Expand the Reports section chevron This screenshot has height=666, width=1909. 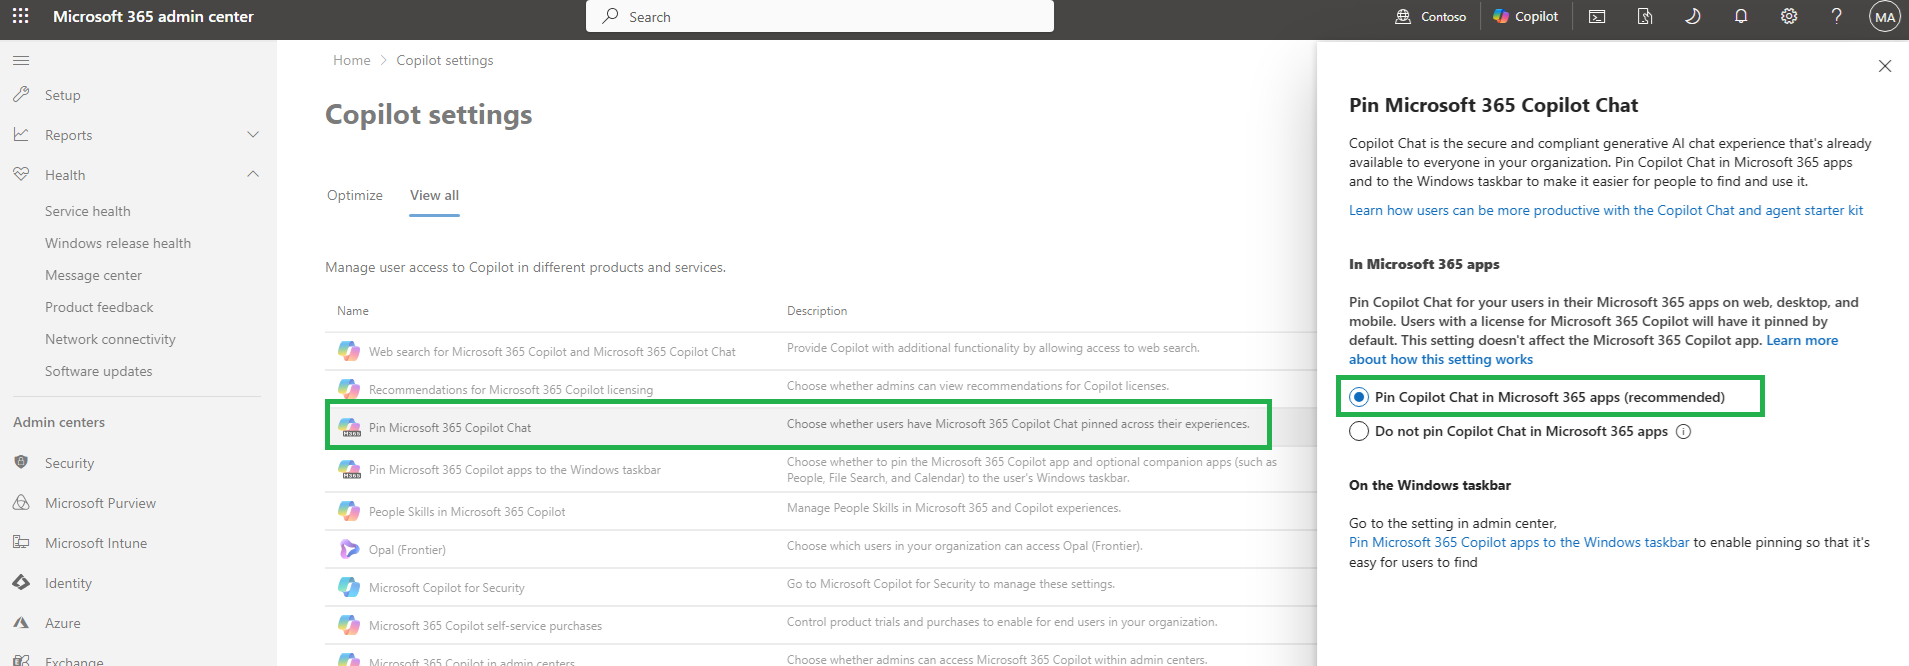click(x=253, y=134)
